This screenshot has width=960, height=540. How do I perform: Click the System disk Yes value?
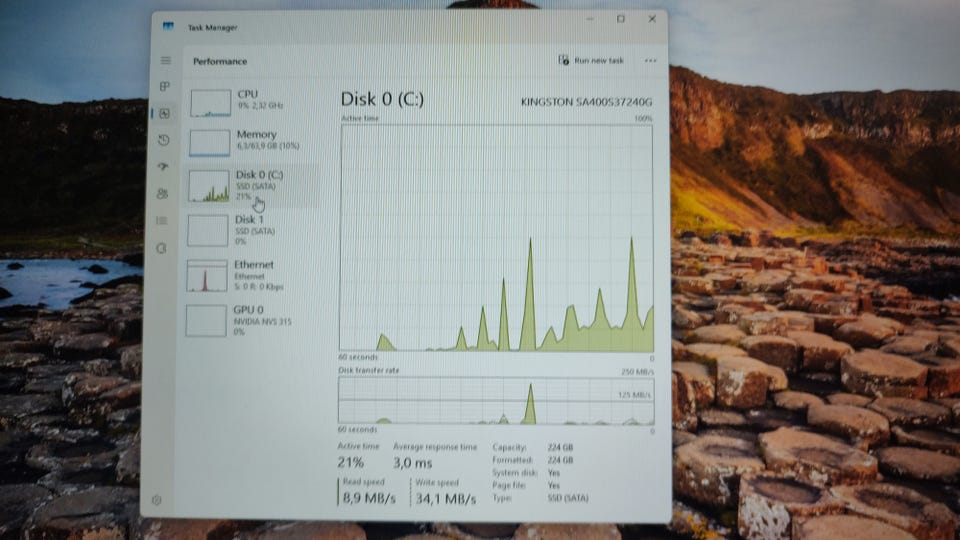tap(553, 473)
